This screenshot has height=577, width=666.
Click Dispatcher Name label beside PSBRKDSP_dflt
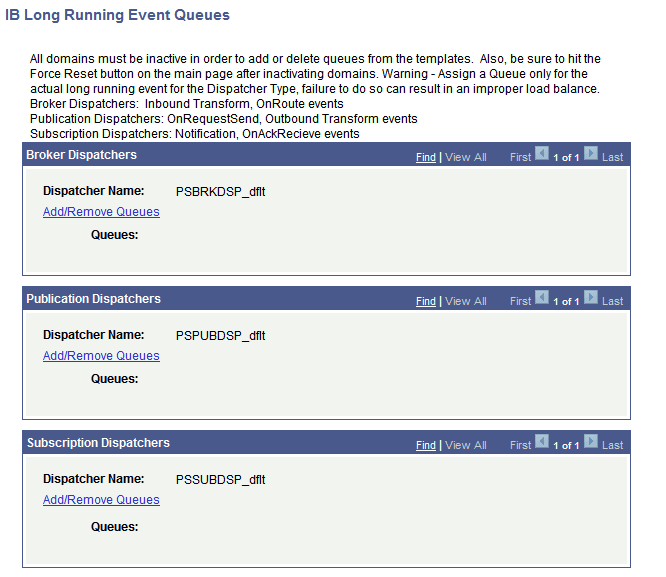[93, 191]
